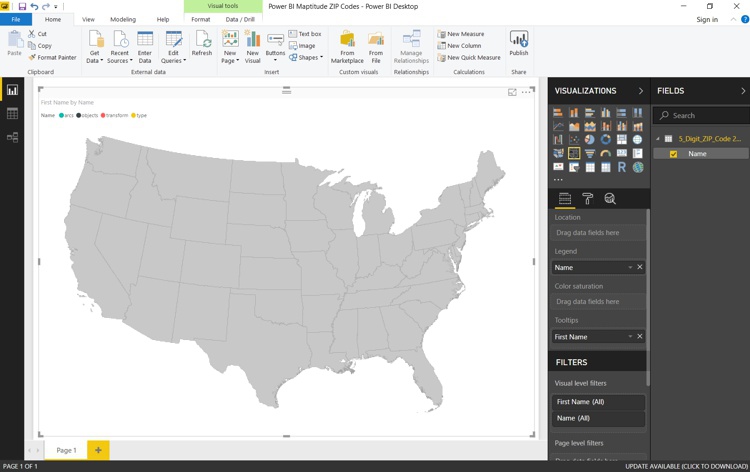Click the From Marketplace custom visuals icon
Image resolution: width=750 pixels, height=472 pixels.
(x=347, y=45)
